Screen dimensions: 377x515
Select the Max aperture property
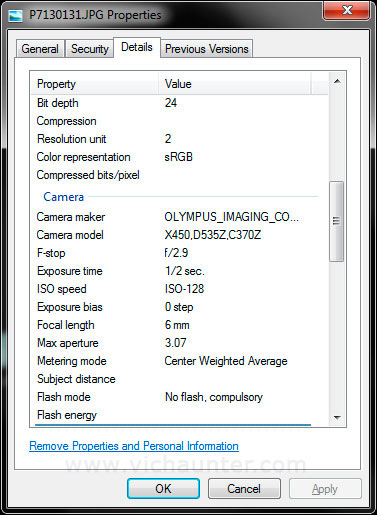(x=68, y=343)
